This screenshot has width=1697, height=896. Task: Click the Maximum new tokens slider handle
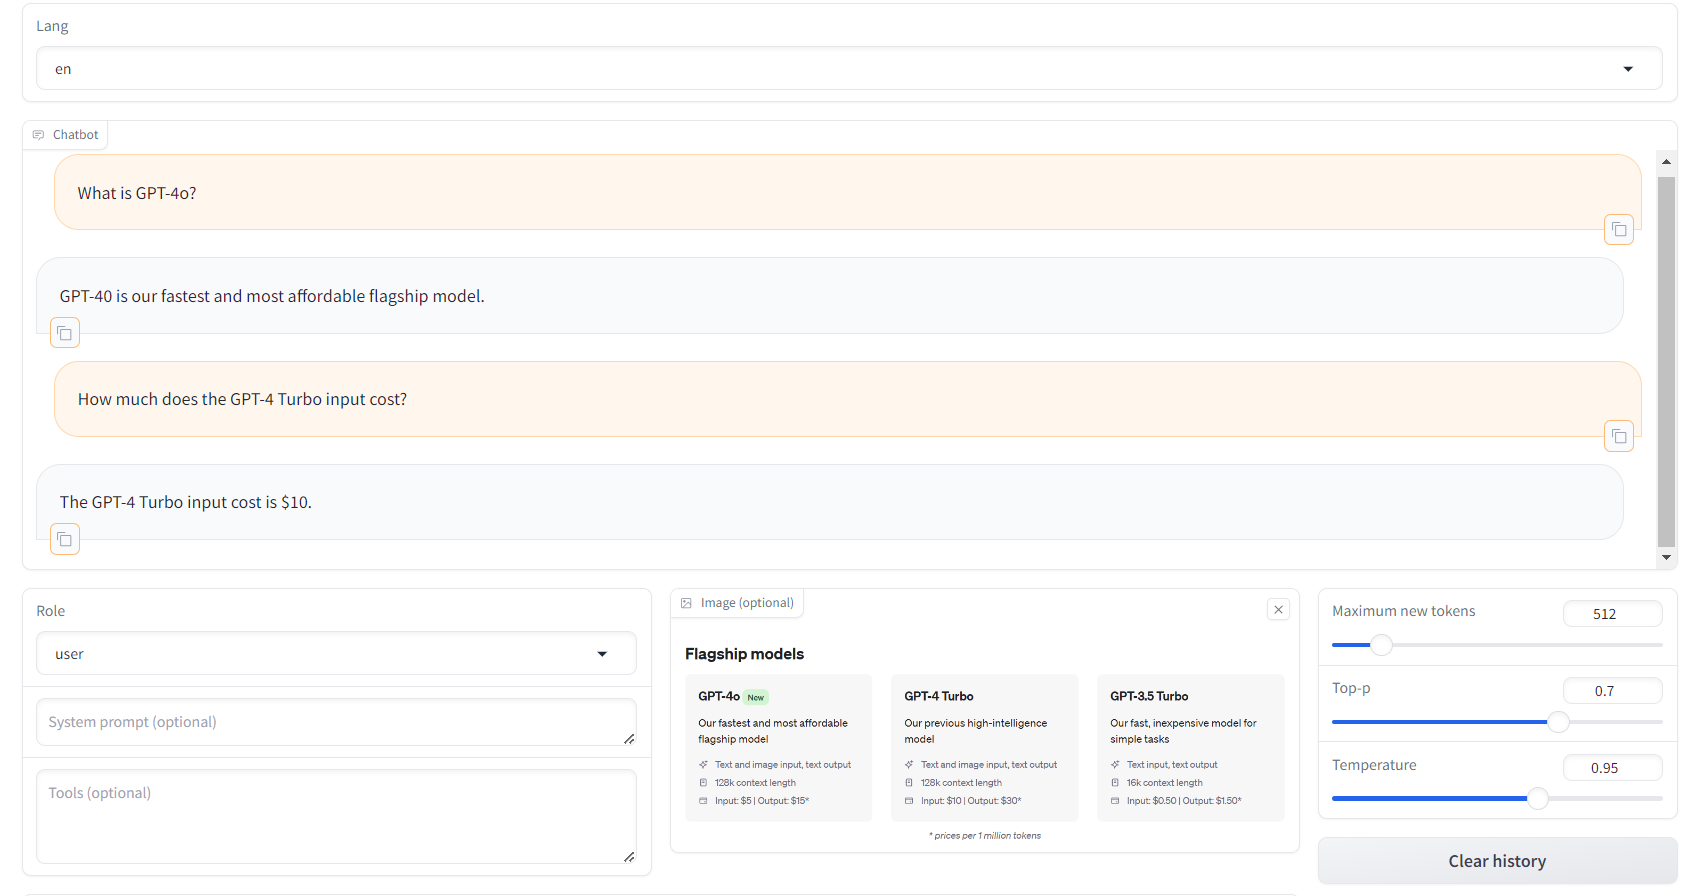click(1381, 645)
